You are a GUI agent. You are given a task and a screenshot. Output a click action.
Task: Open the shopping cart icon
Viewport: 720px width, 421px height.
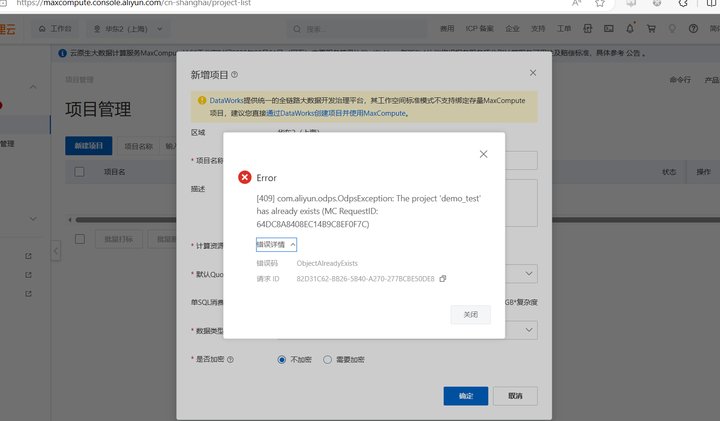point(651,28)
